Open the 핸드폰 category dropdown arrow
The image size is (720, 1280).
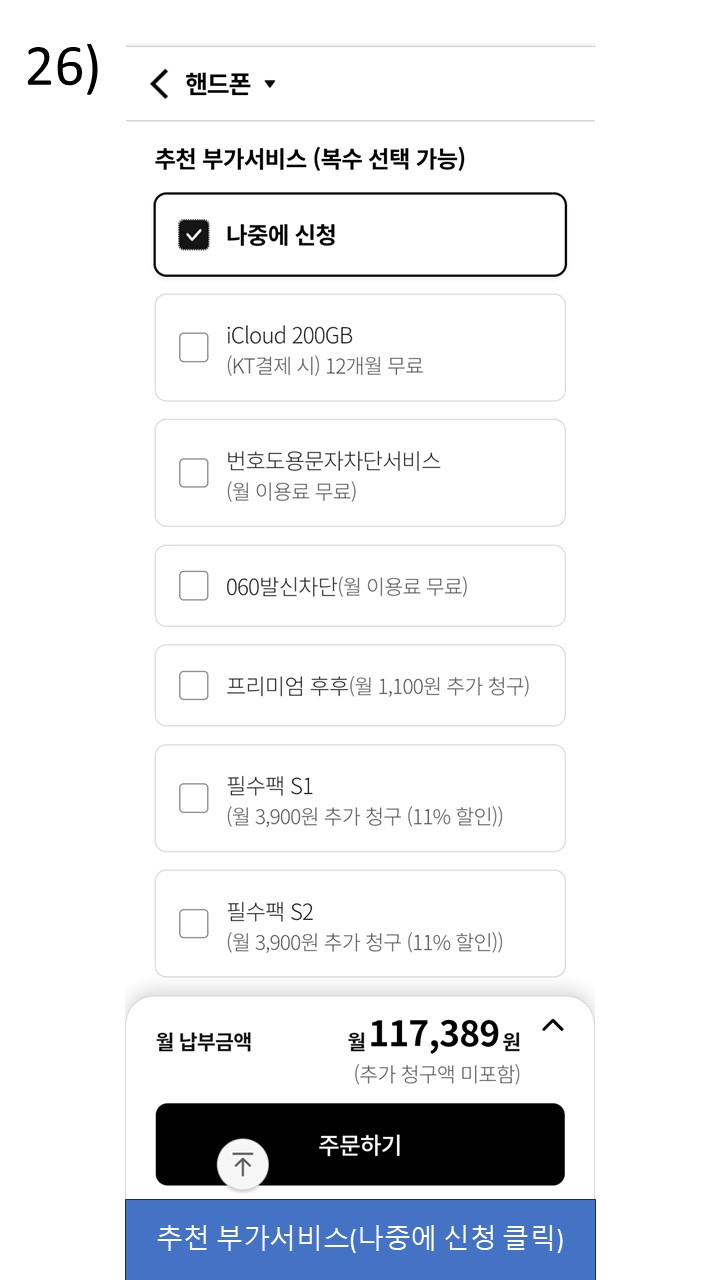click(x=269, y=85)
